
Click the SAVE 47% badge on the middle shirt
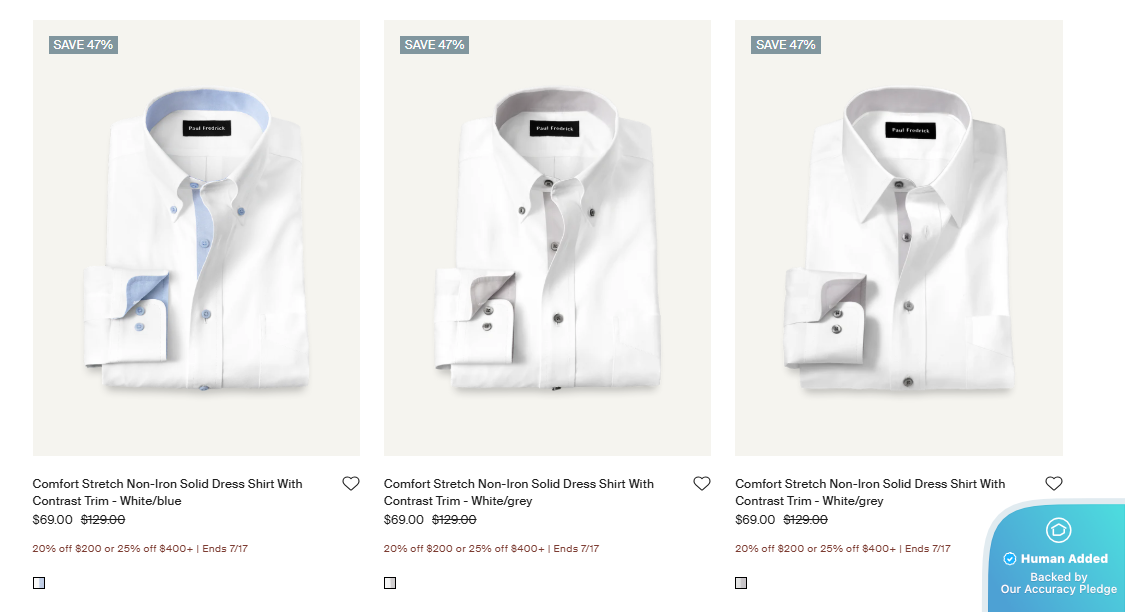[x=434, y=44]
